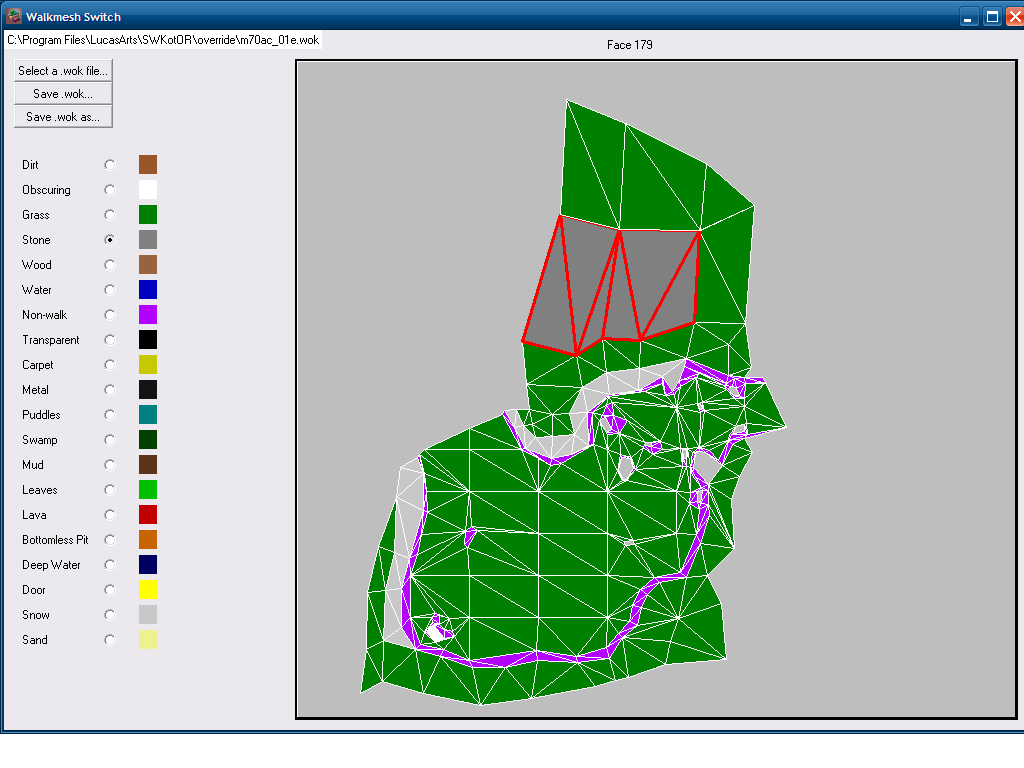Click the gray Stone color swatch

tap(148, 240)
